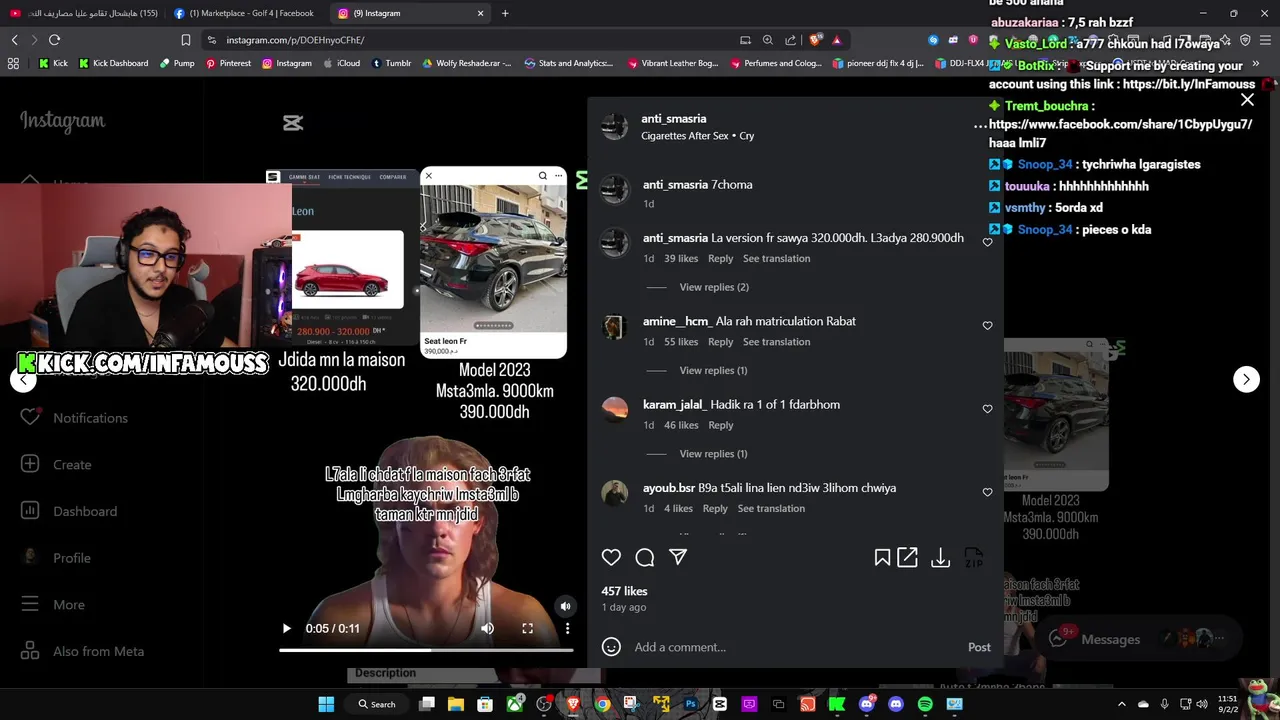Screen dimensions: 1280x720
Task: Open Windows Start menu
Action: [326, 704]
